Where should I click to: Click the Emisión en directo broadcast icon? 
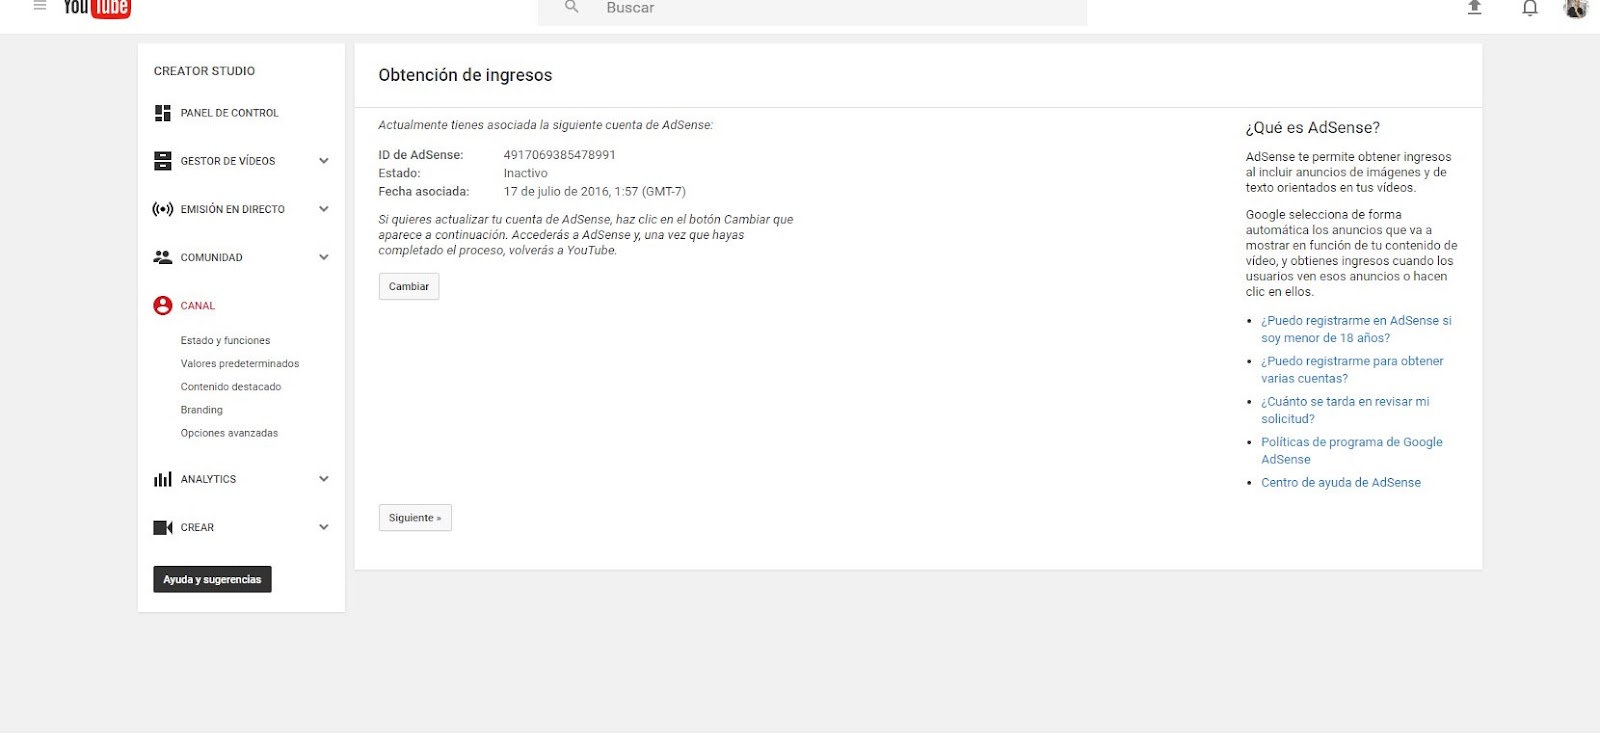(x=162, y=209)
